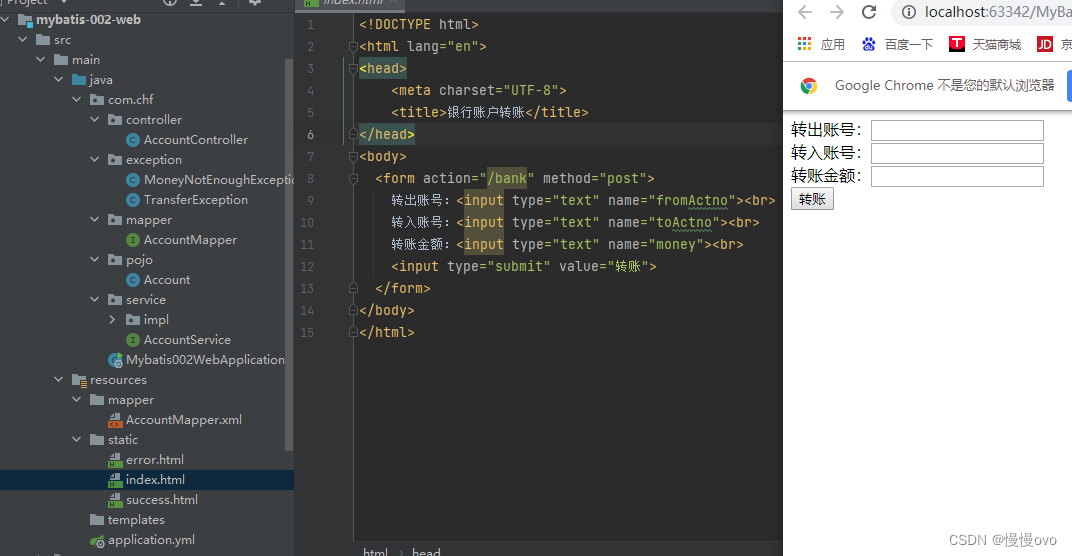This screenshot has height=556, width=1072.
Task: View site info icon in address bar
Action: [909, 12]
